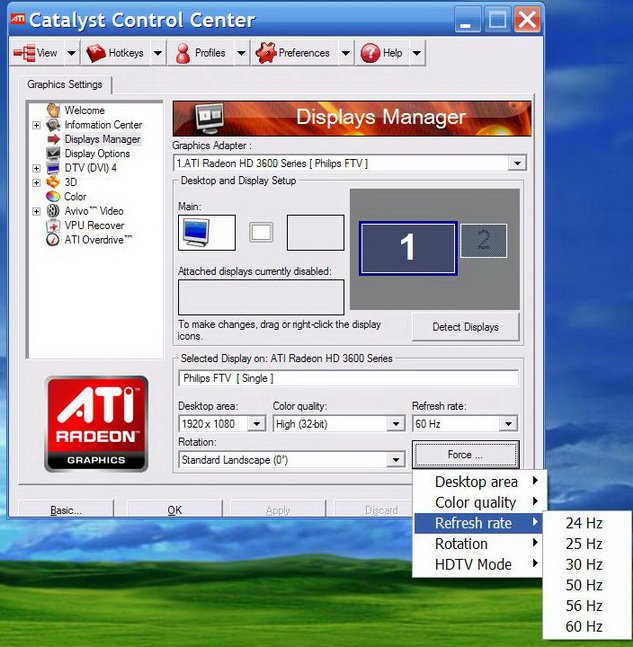The width and height of the screenshot is (633, 647).
Task: Select the Avivo Video reel icon
Action: click(53, 211)
